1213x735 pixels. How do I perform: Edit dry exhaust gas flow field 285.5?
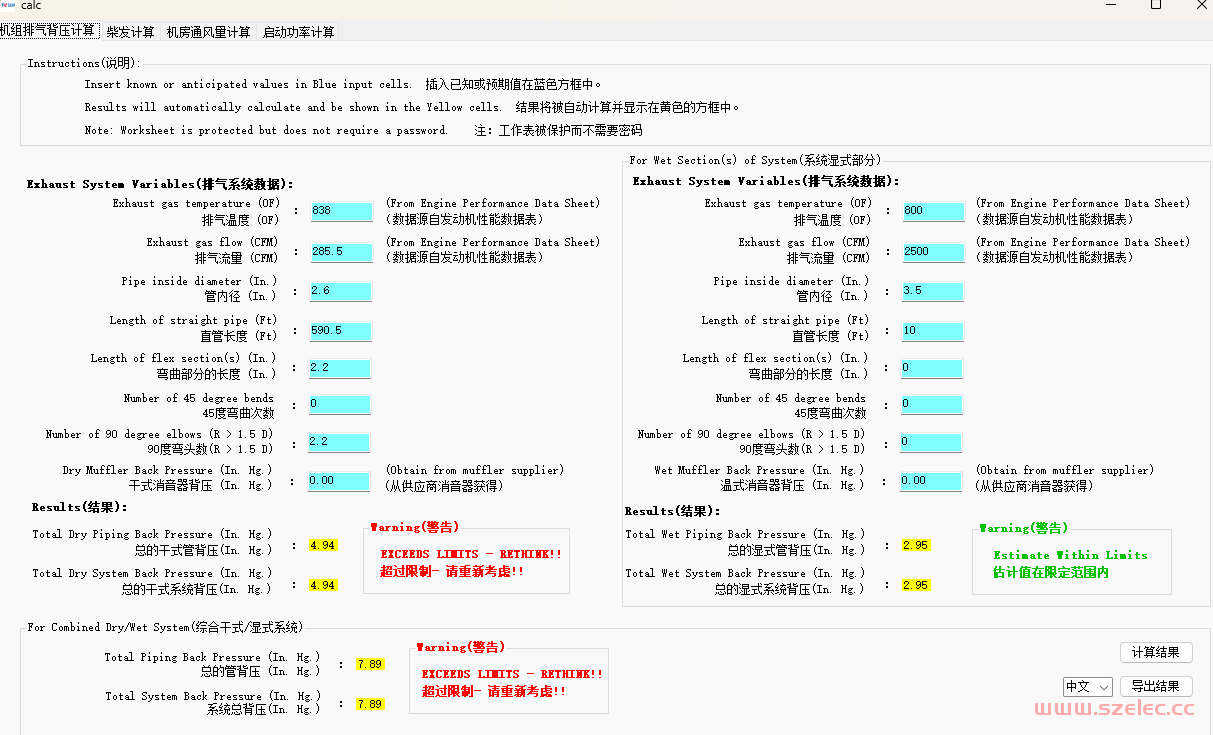340,252
